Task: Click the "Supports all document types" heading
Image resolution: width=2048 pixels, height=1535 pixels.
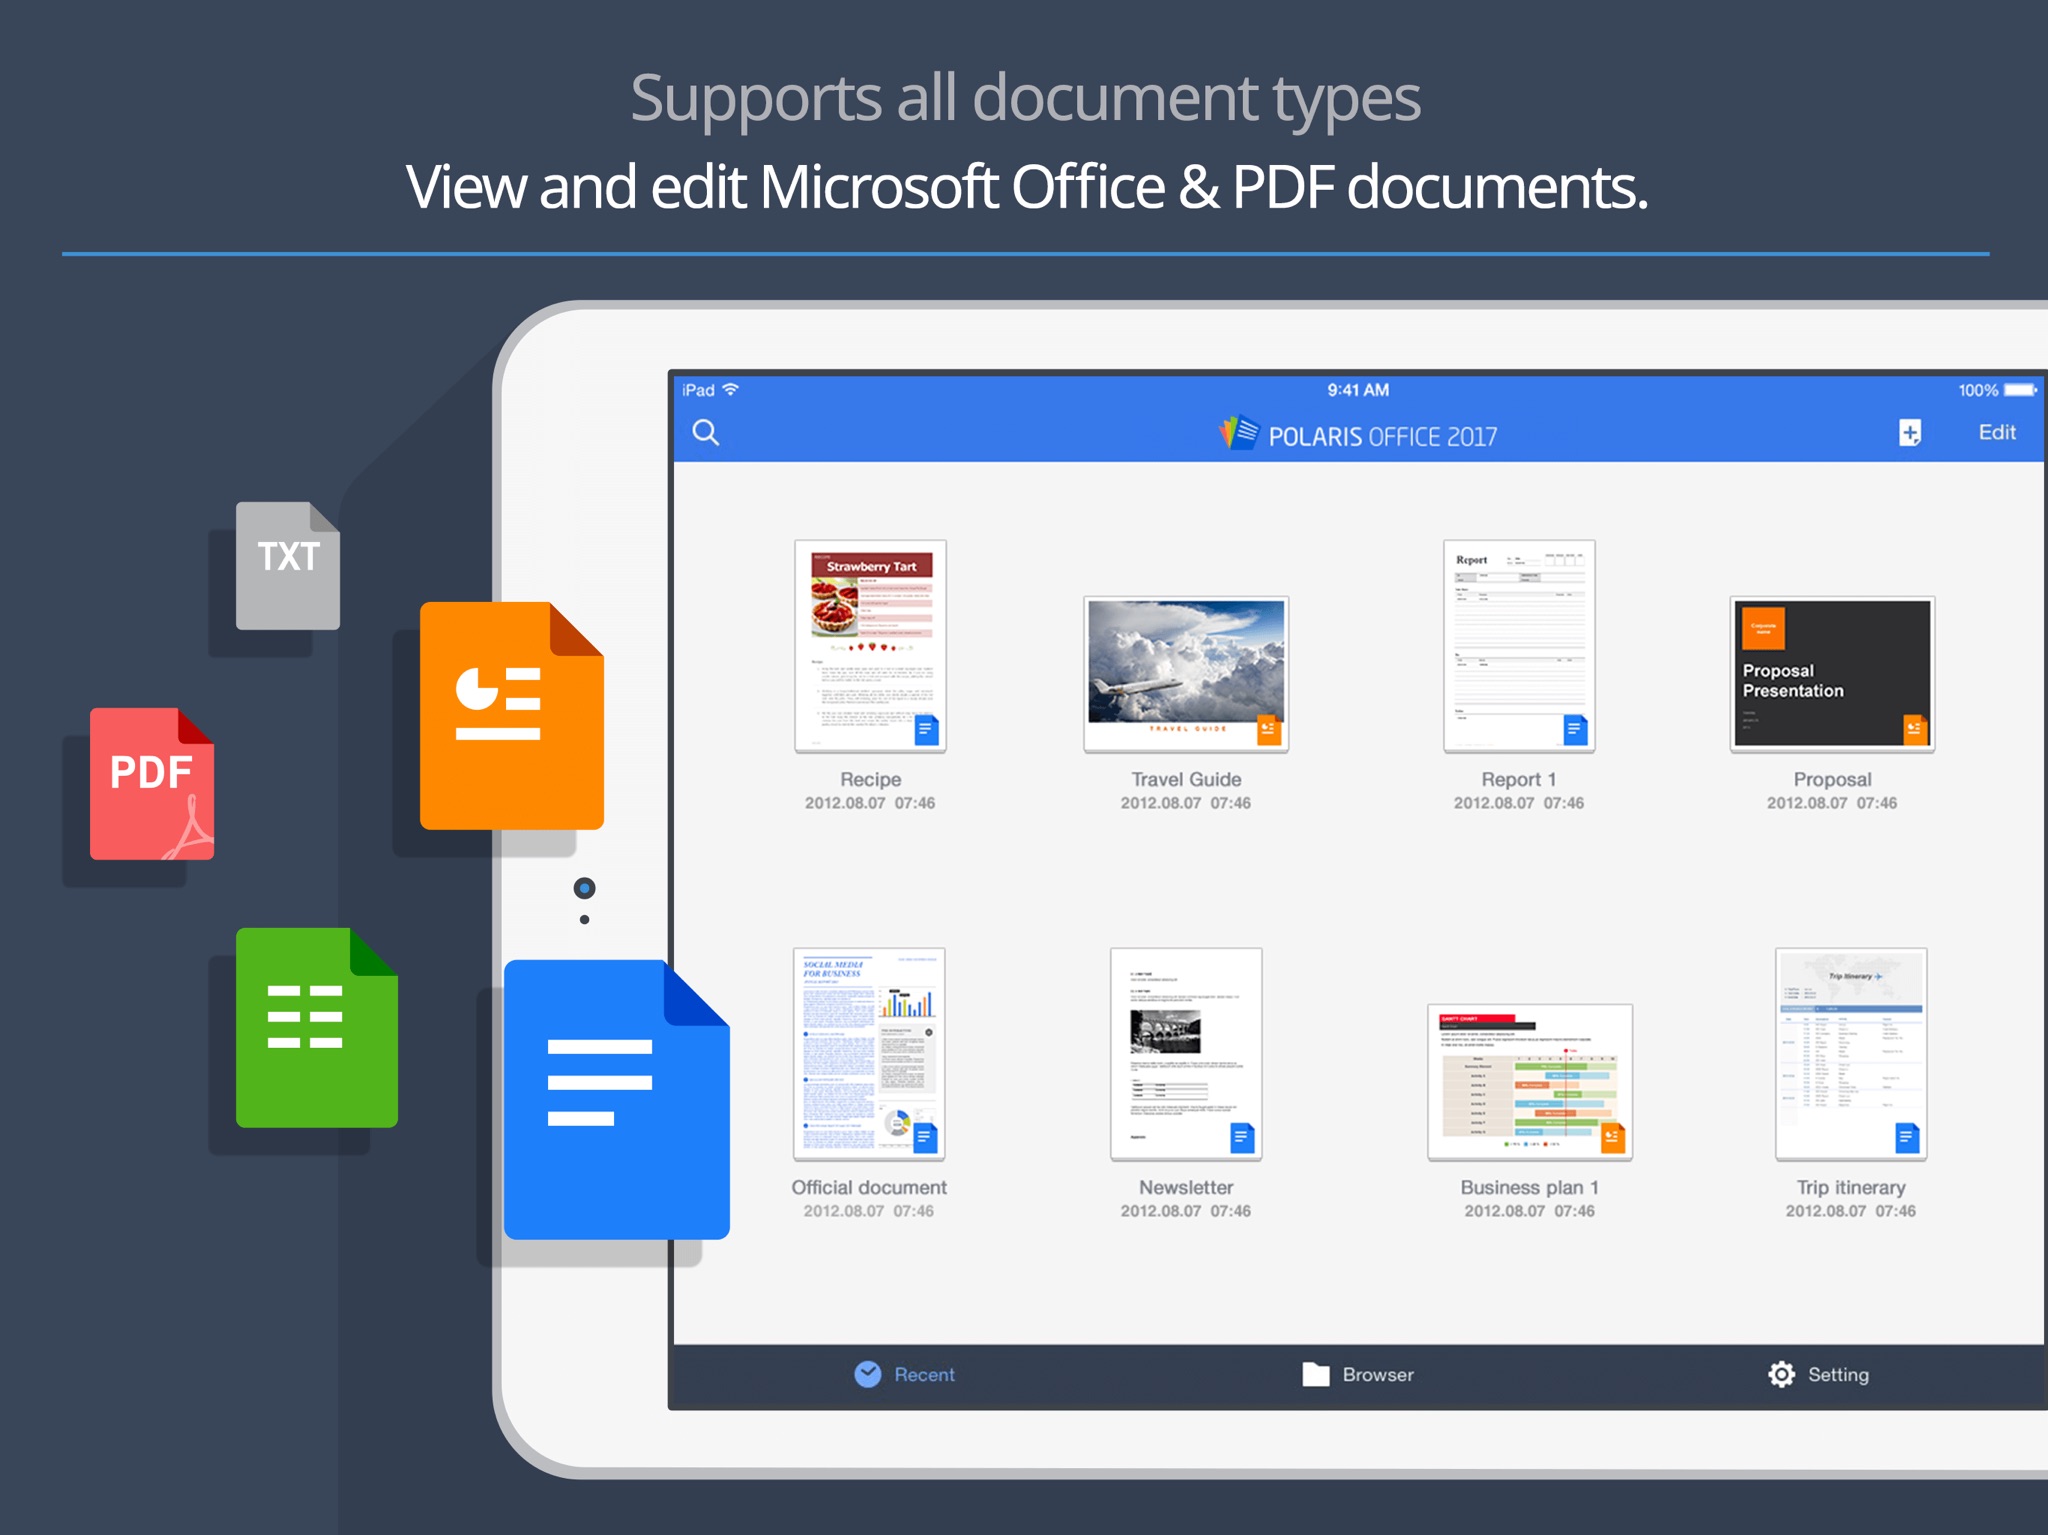Action: coord(1025,100)
